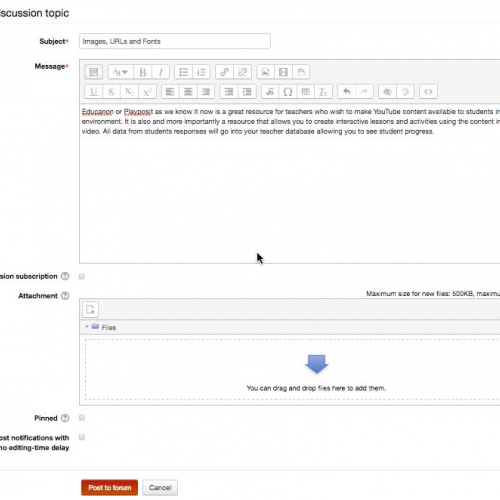
Task: Tick the Pinned checkbox
Action: pos(82,418)
